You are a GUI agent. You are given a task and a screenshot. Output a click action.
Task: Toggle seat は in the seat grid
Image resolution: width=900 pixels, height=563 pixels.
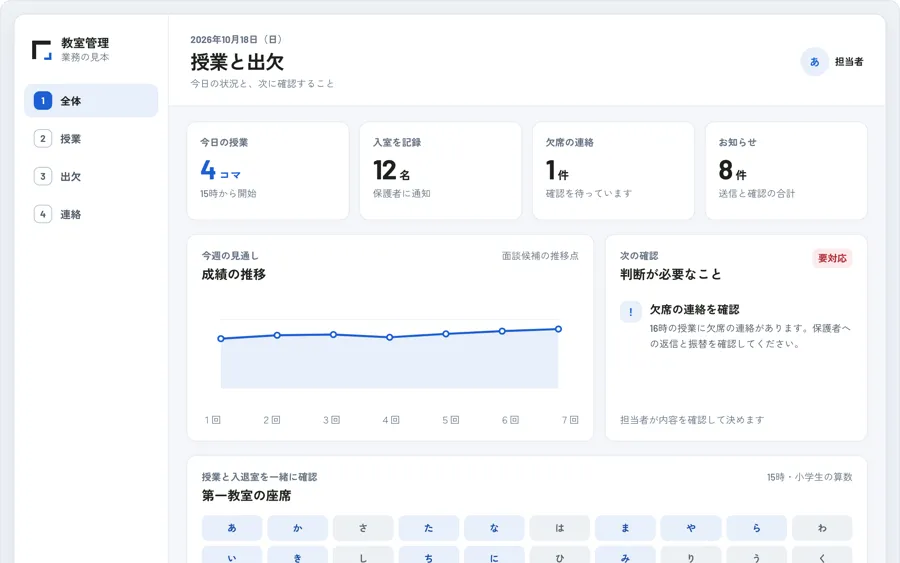560,528
